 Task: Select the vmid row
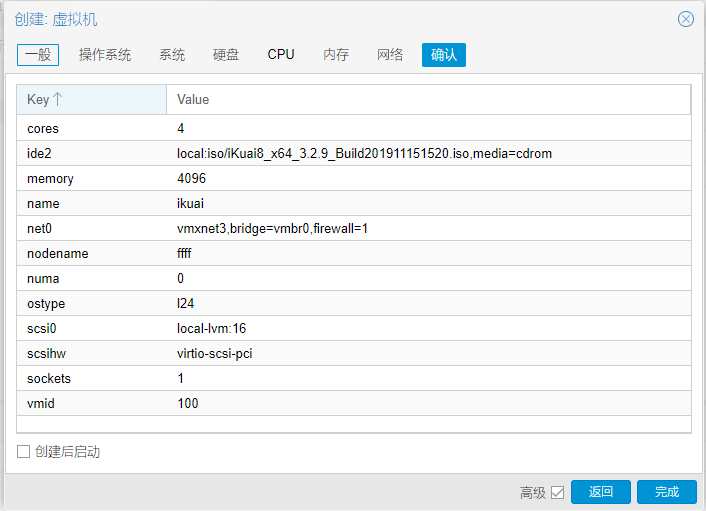[354, 403]
